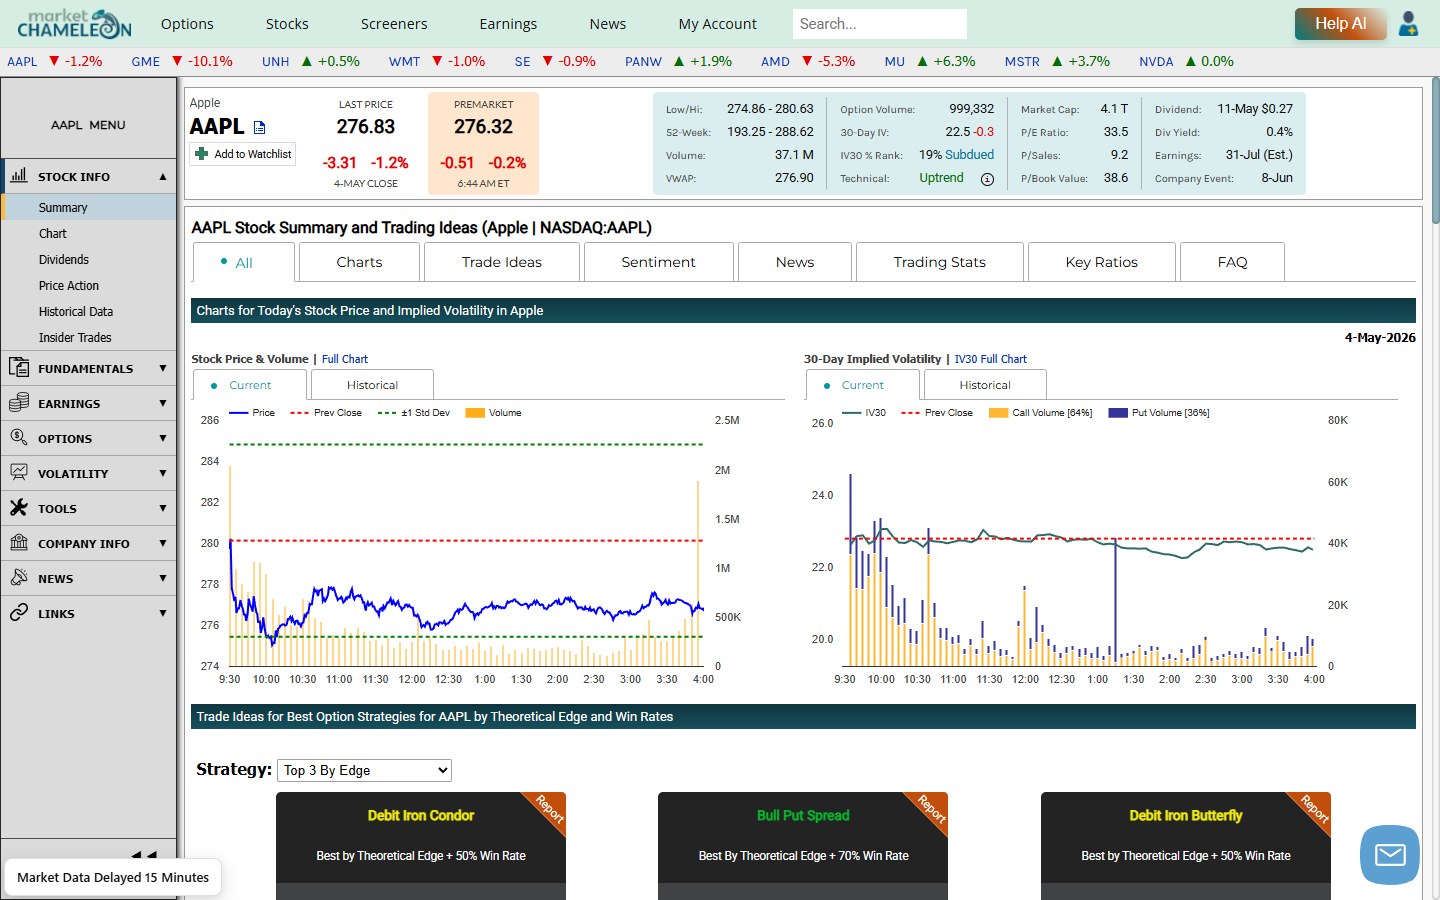Select Current on Implied Volatility chart
1440x900 pixels.
pyautogui.click(x=862, y=385)
